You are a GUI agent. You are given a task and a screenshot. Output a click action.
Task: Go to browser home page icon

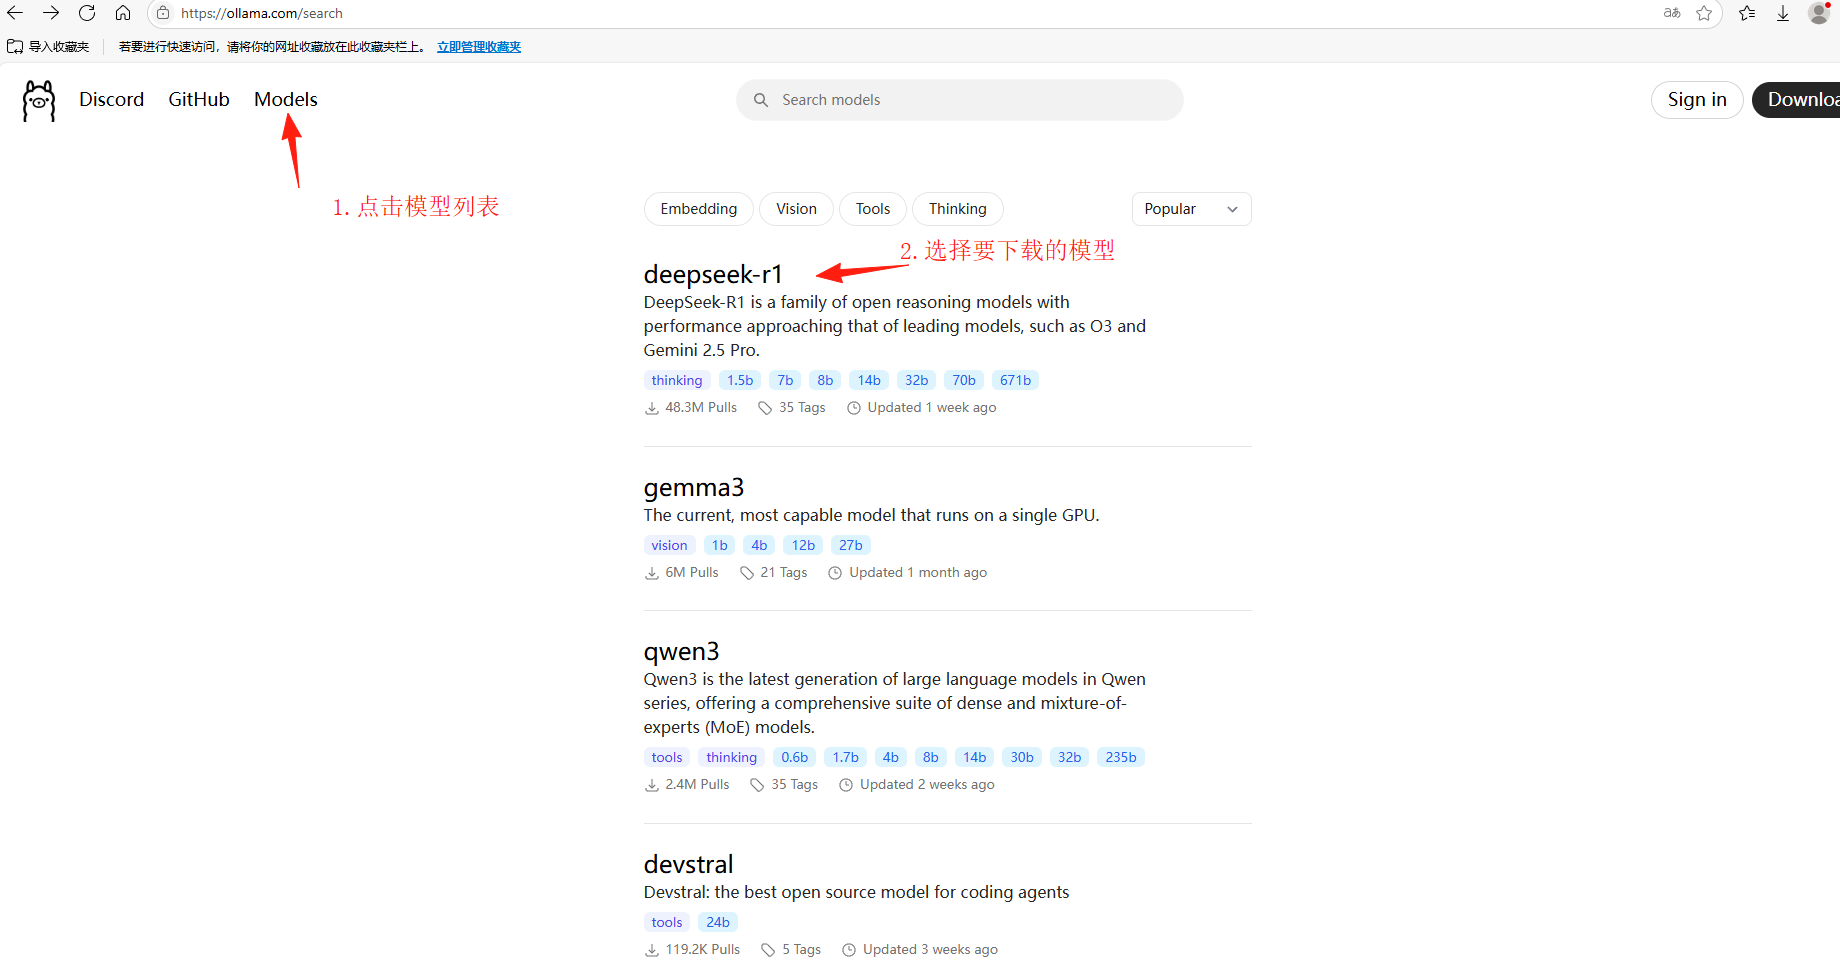pos(123,13)
